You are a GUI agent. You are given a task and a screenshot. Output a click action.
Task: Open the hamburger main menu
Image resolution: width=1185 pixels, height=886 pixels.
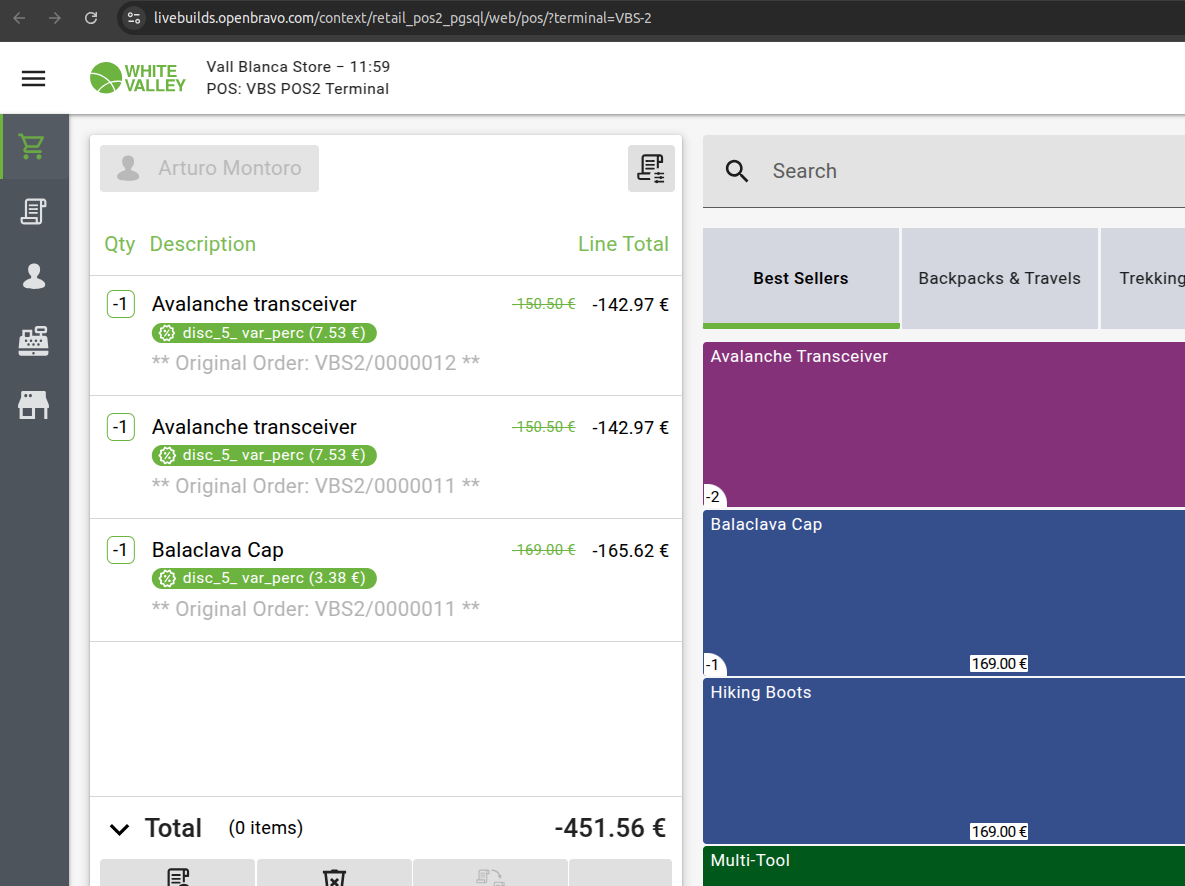(34, 79)
